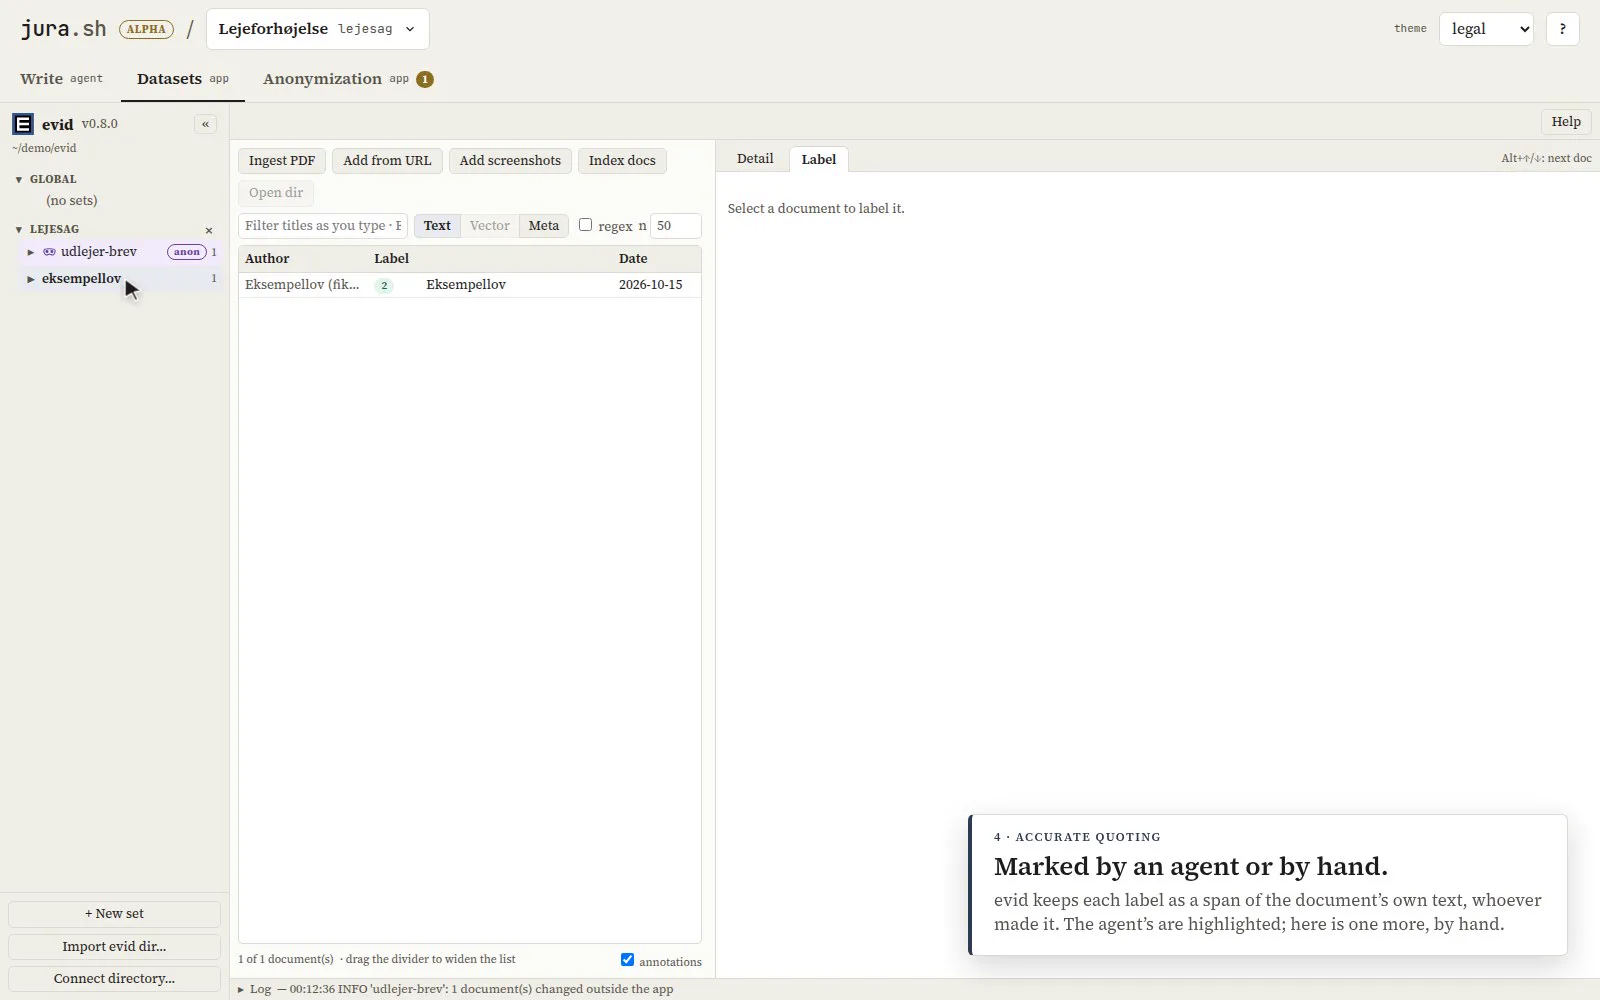Click the Ingest PDF button
Image resolution: width=1600 pixels, height=1000 pixels.
coord(282,161)
